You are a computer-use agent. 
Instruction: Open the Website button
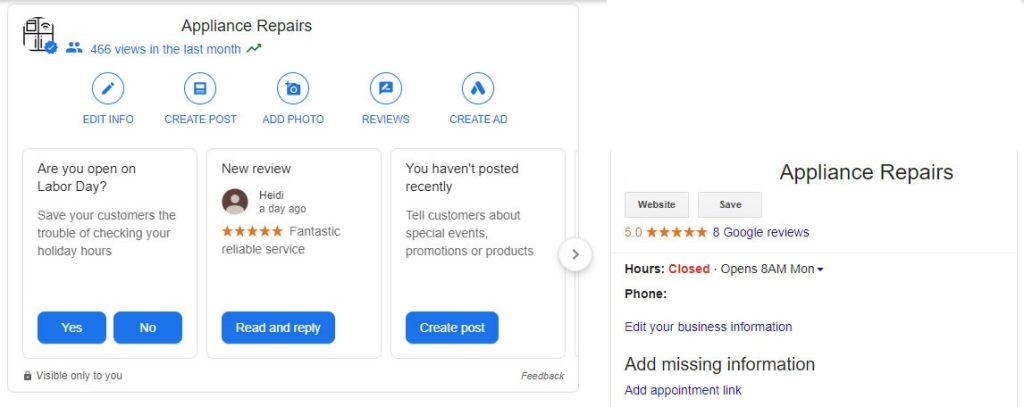[x=657, y=205]
